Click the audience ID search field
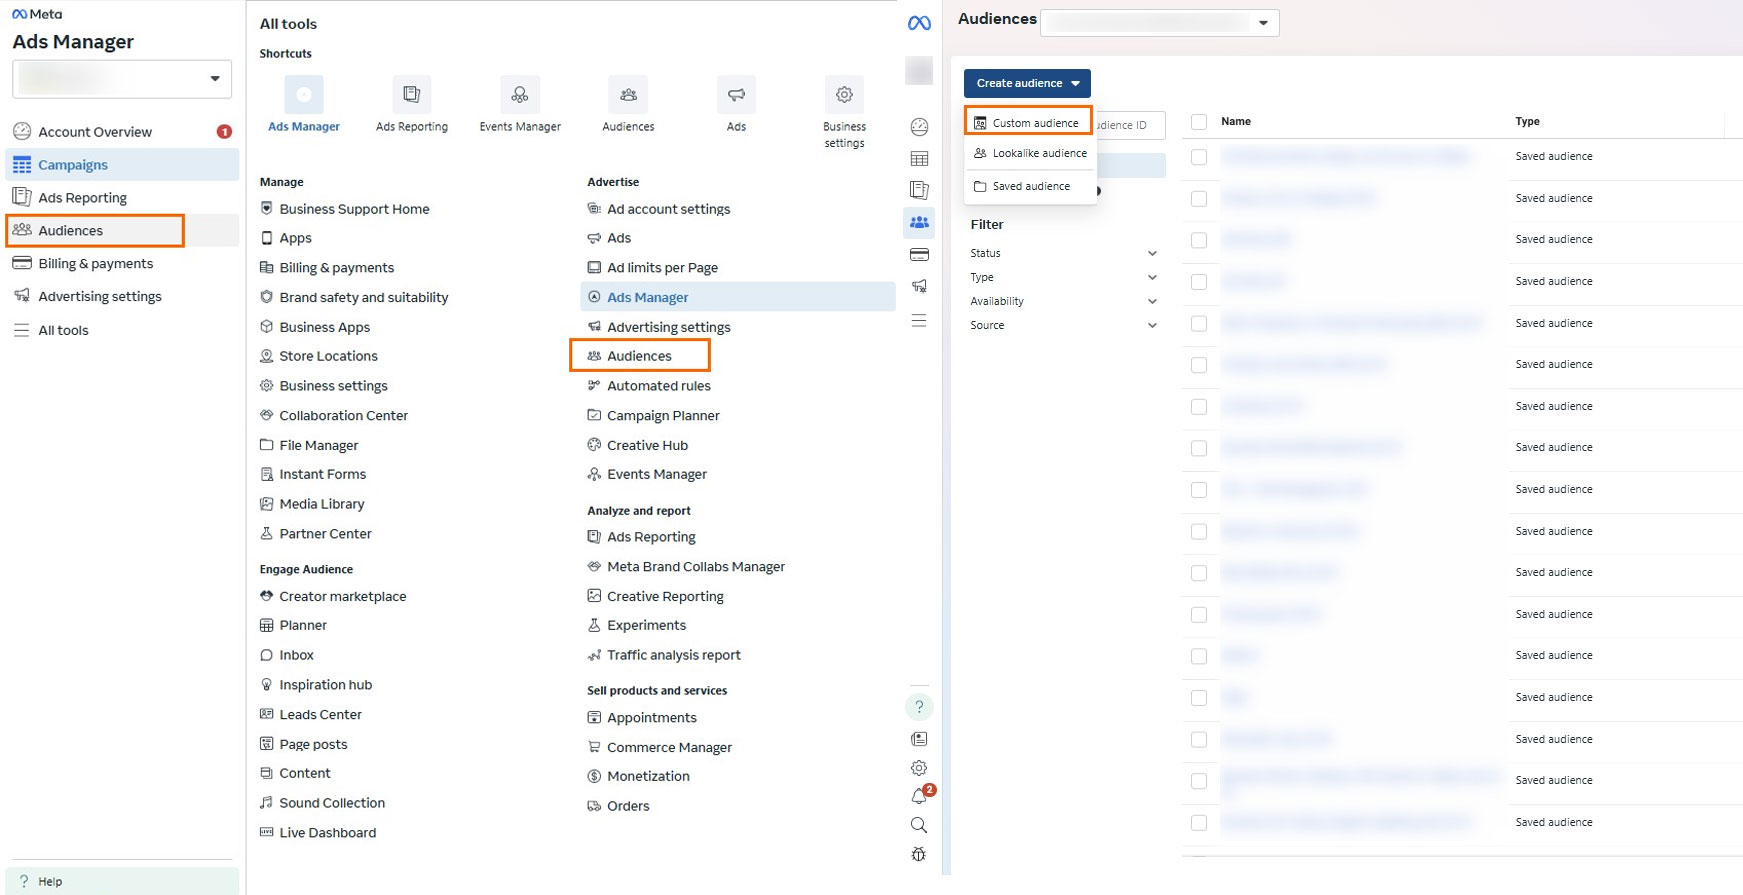Viewport: 1743px width, 895px height. [x=1131, y=125]
